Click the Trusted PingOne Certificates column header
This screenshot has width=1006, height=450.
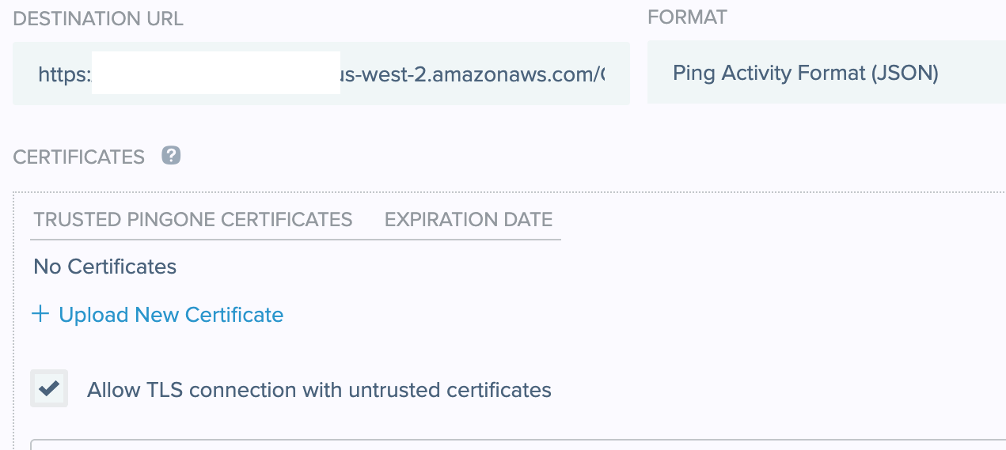pos(193,220)
